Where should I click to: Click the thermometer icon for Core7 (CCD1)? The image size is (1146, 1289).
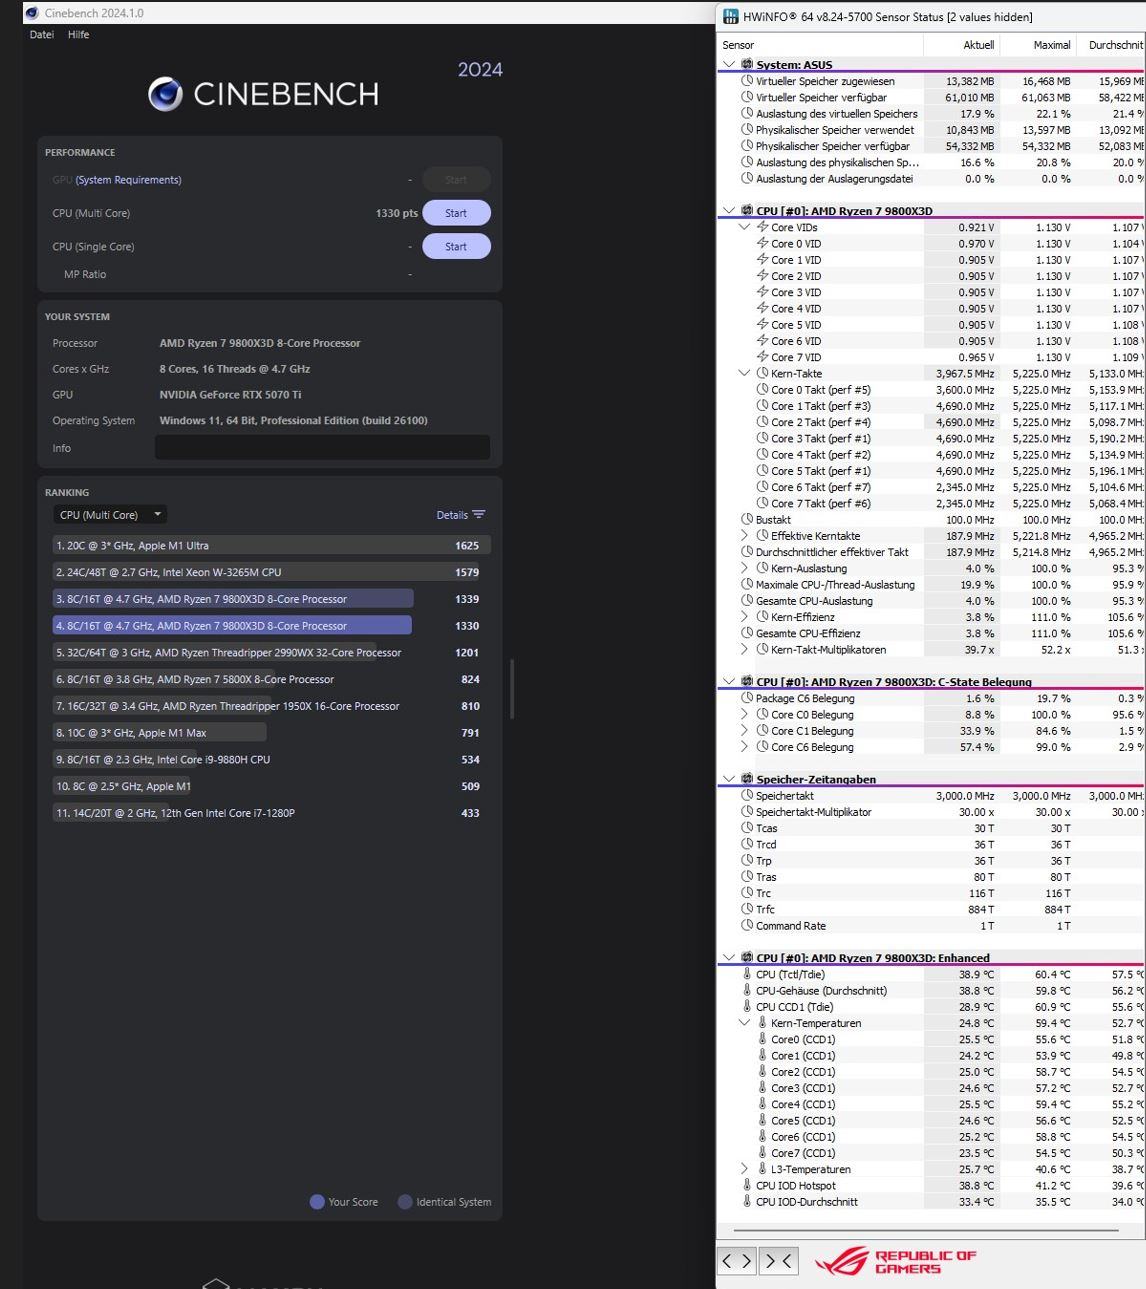click(x=762, y=1153)
